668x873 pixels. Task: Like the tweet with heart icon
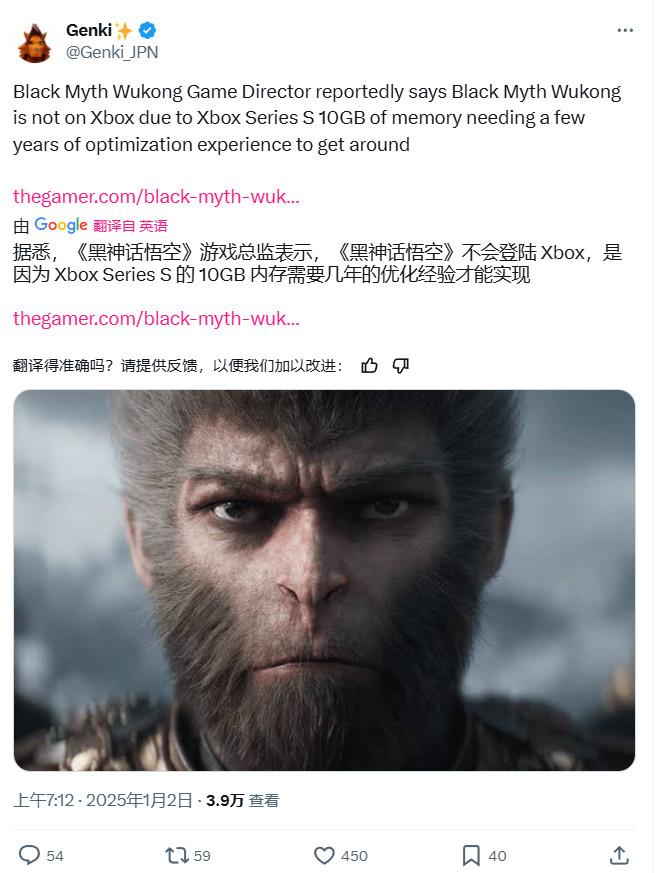point(324,855)
